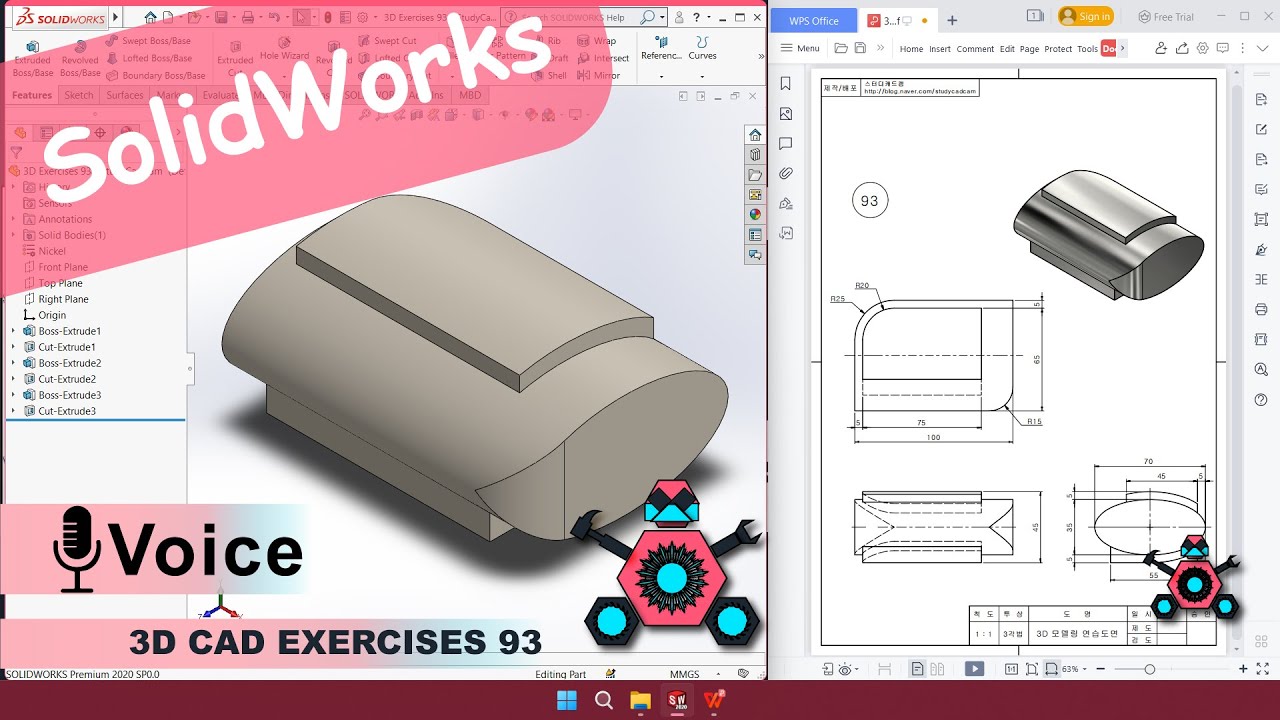Open the Design Library task pane icon

coord(755,155)
